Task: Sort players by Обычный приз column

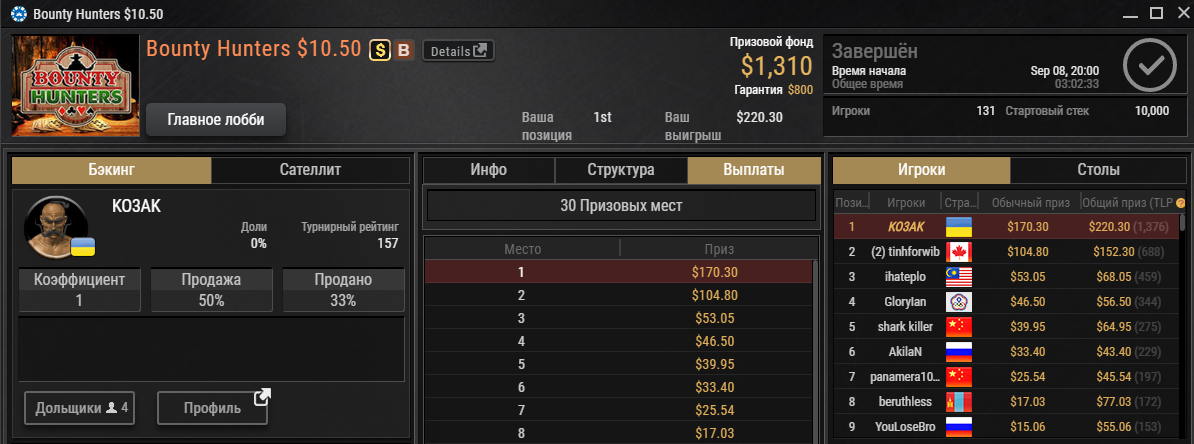Action: click(1031, 203)
